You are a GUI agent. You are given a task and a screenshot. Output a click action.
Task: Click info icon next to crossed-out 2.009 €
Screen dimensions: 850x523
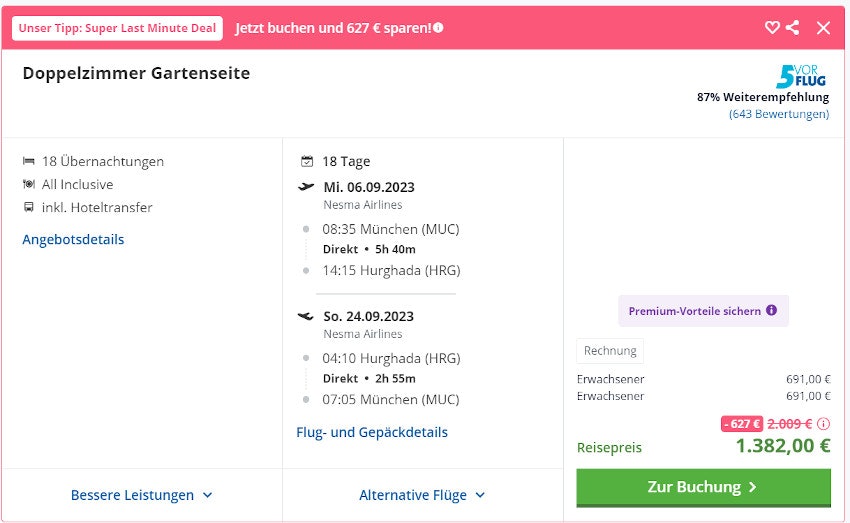point(823,423)
